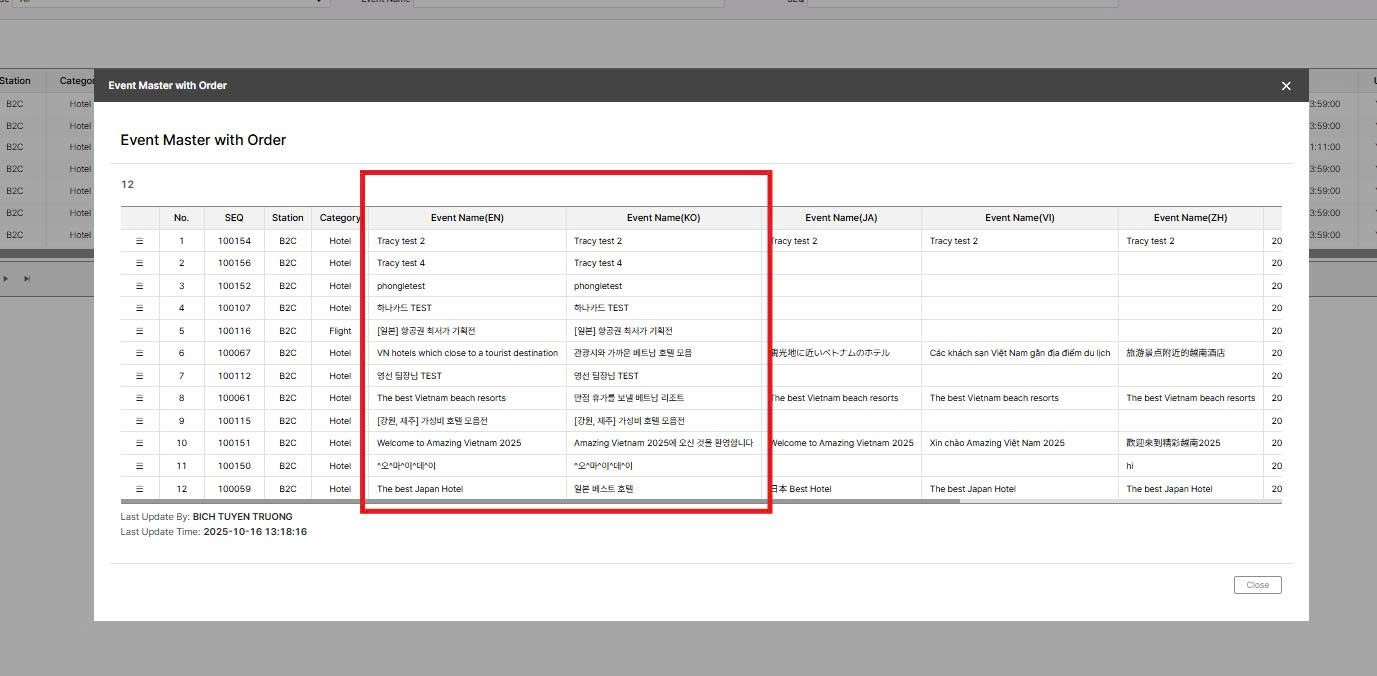Close the dialog with the X icon
The height and width of the screenshot is (676, 1377).
pyautogui.click(x=1286, y=86)
